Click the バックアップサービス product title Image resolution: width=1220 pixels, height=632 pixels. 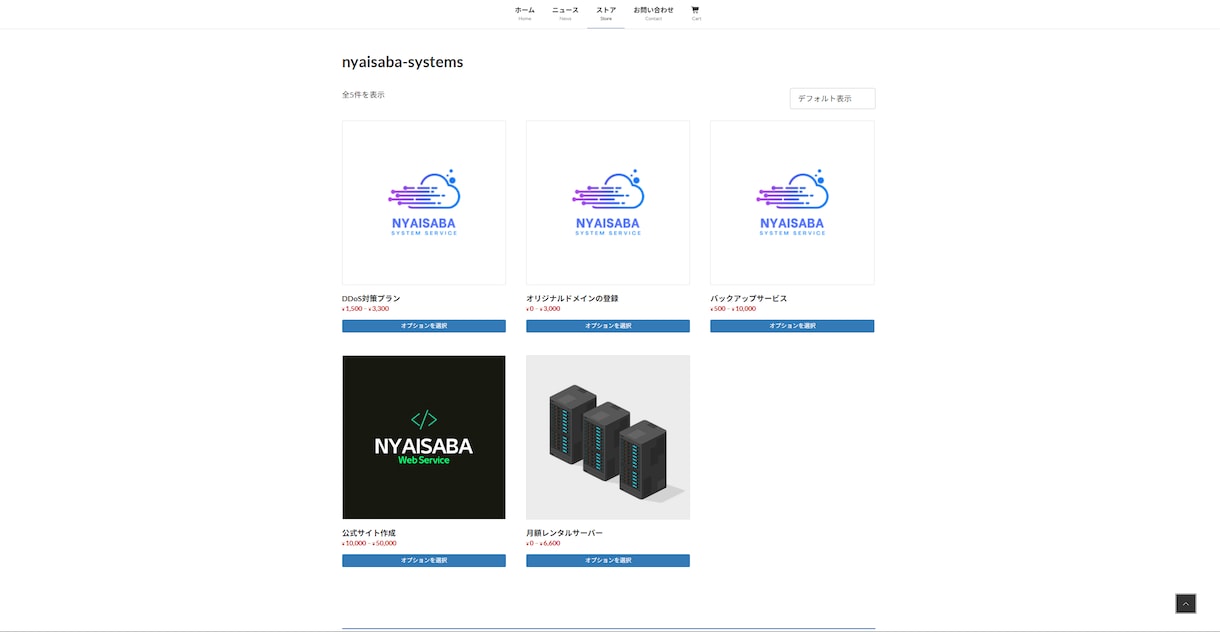point(749,298)
